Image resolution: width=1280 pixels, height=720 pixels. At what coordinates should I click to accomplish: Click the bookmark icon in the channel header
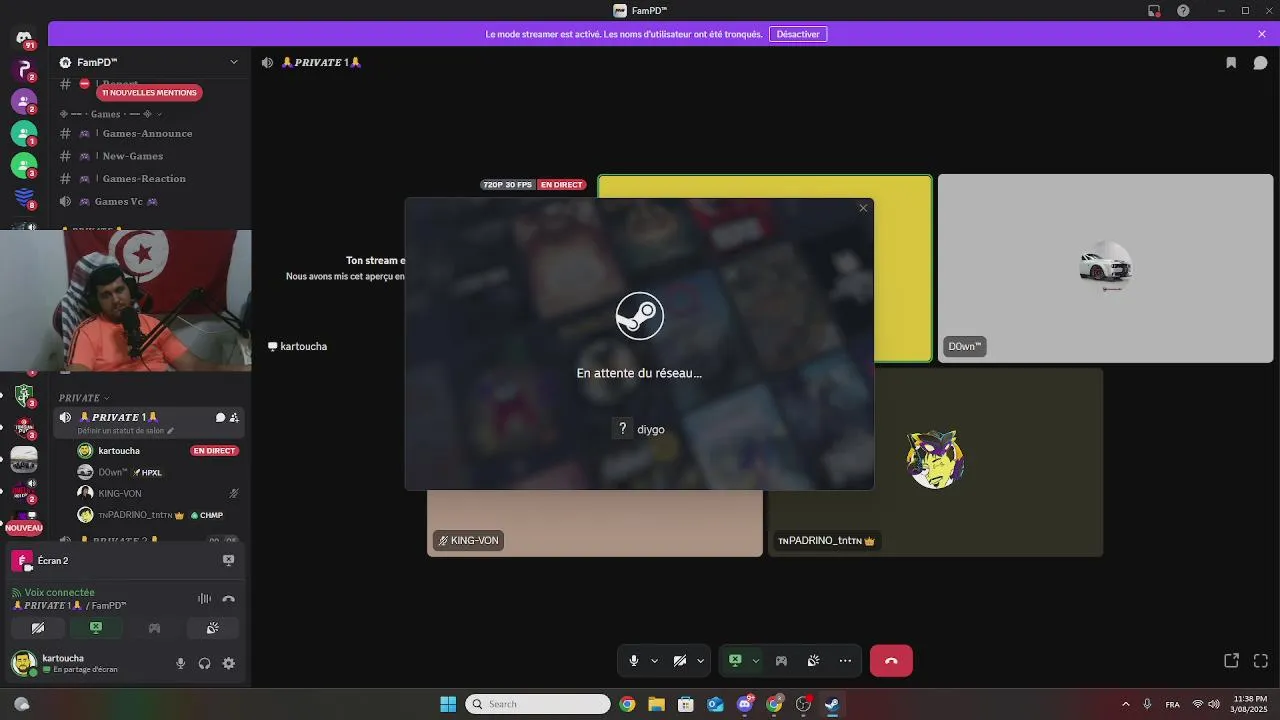1231,62
